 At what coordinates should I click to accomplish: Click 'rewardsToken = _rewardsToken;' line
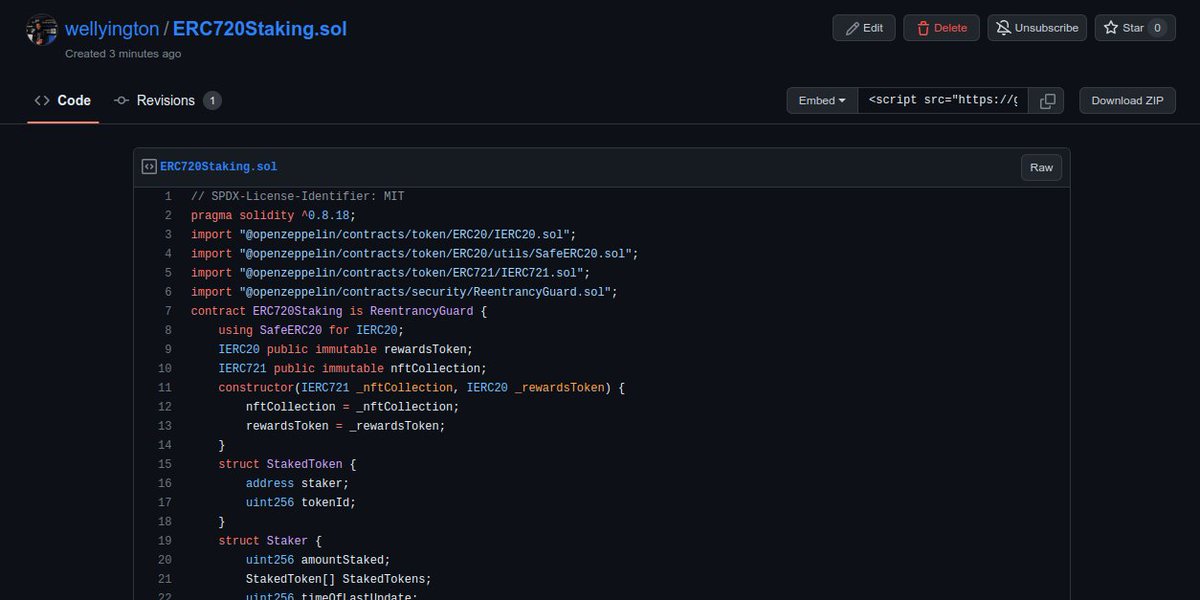pyautogui.click(x=345, y=425)
